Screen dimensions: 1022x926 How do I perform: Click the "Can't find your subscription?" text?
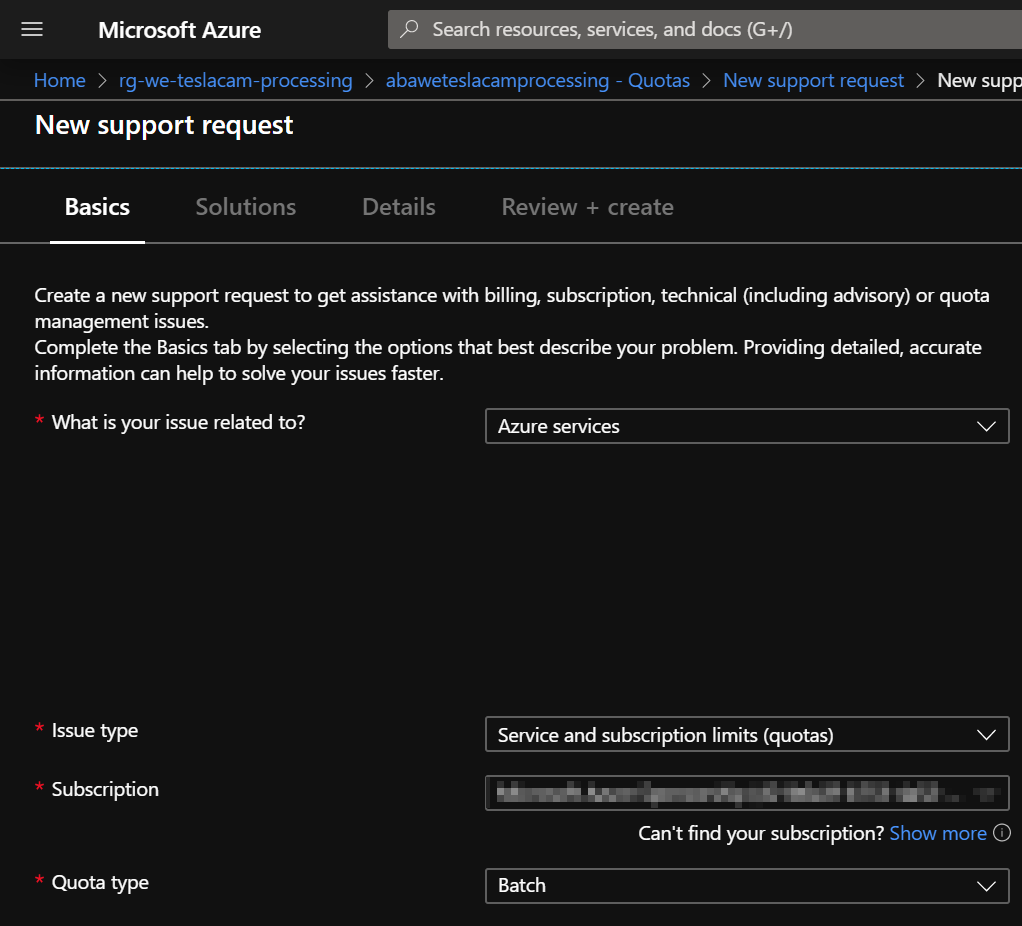click(761, 833)
